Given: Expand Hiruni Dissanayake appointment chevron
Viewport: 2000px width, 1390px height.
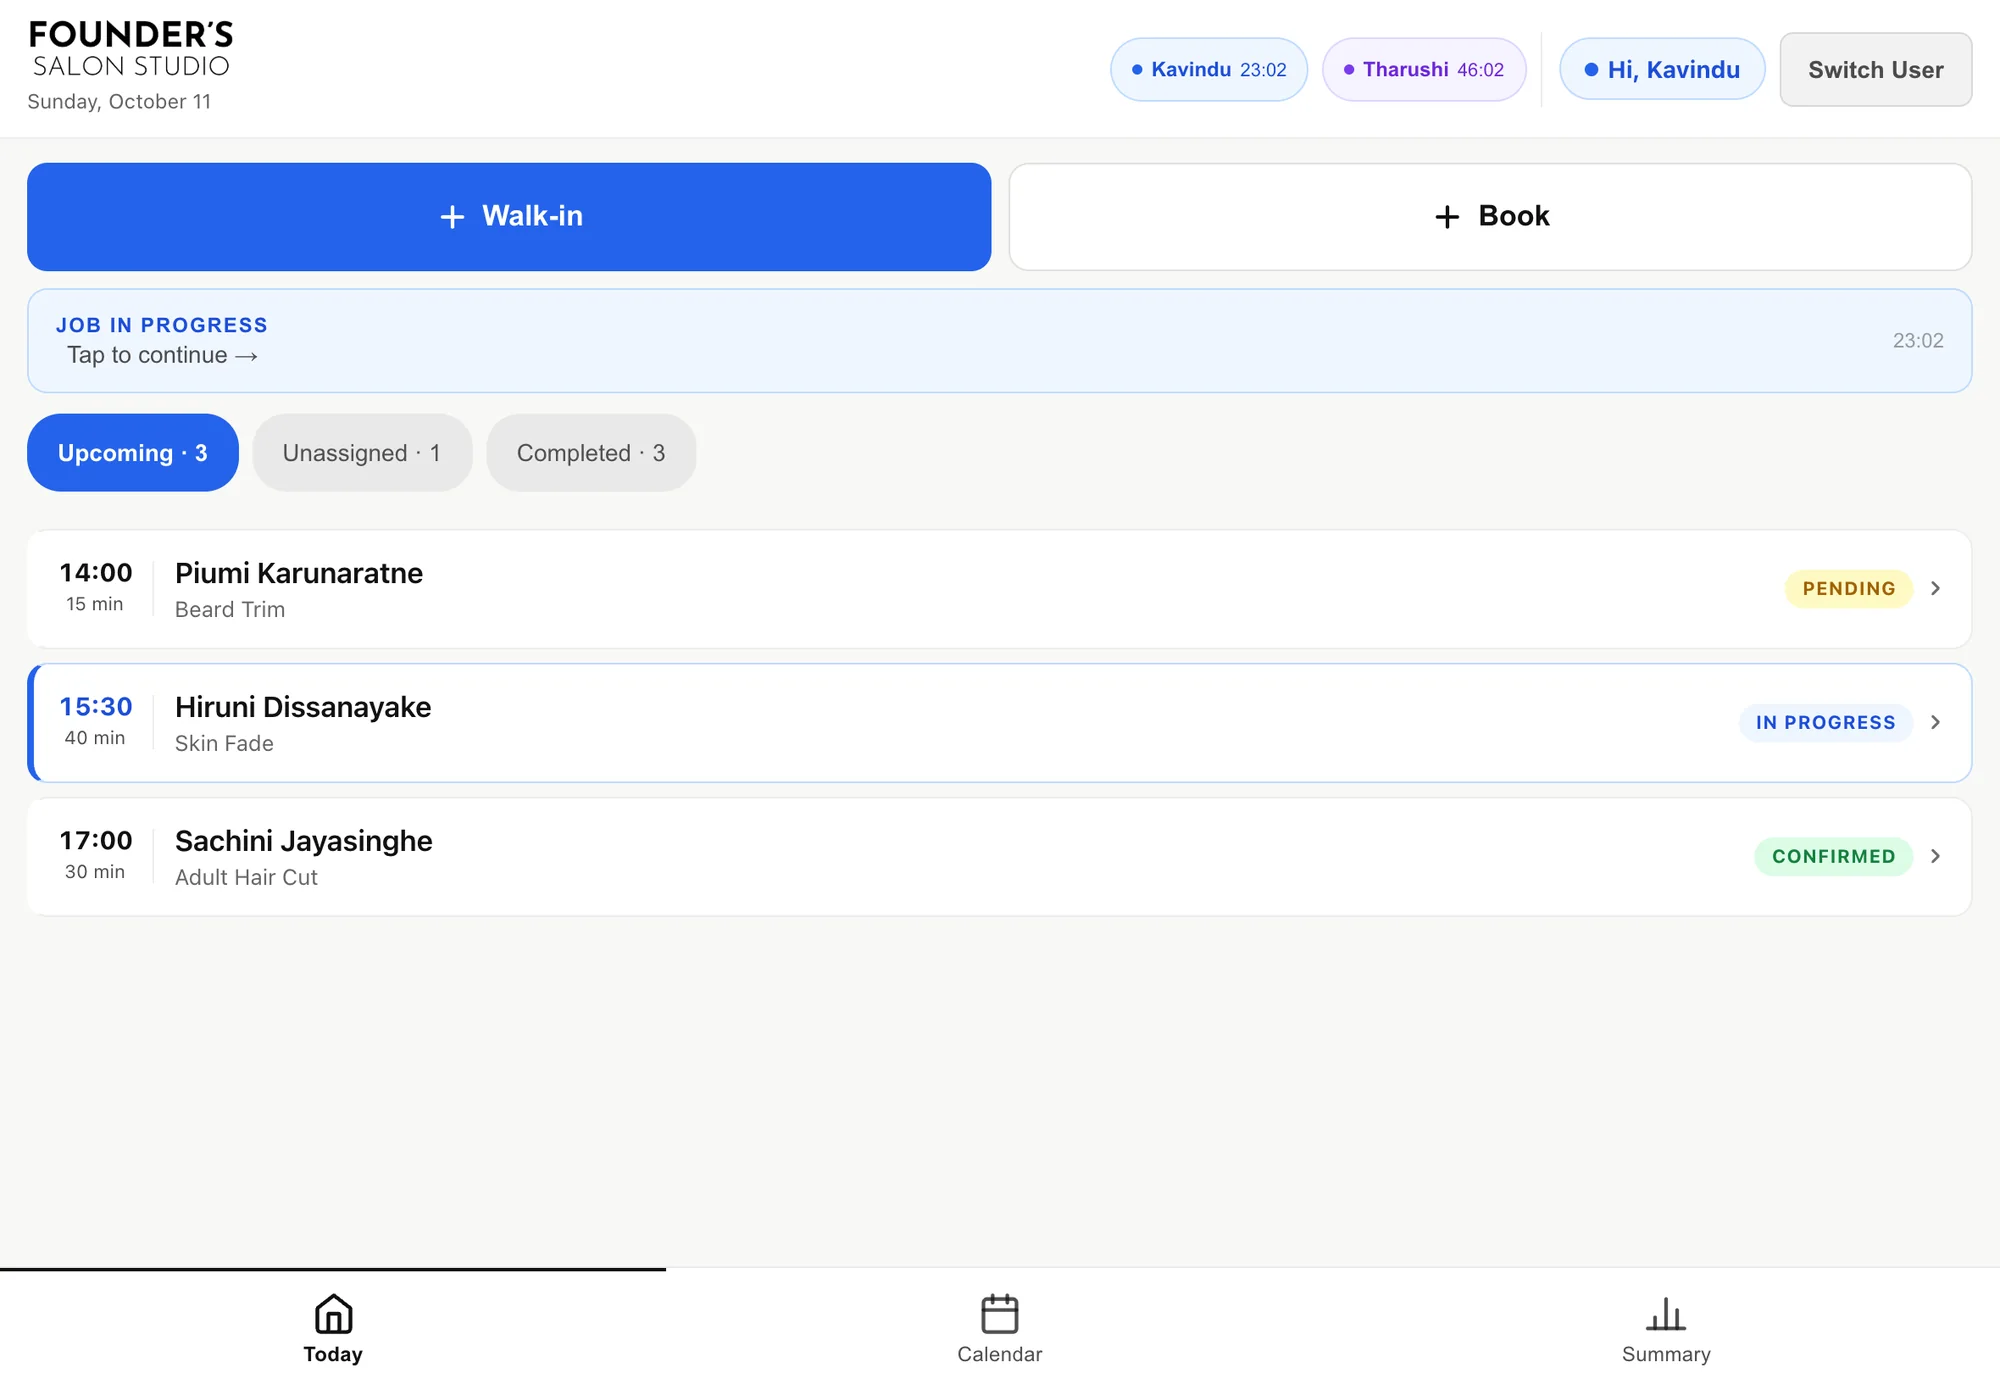Looking at the screenshot, I should click(x=1936, y=722).
